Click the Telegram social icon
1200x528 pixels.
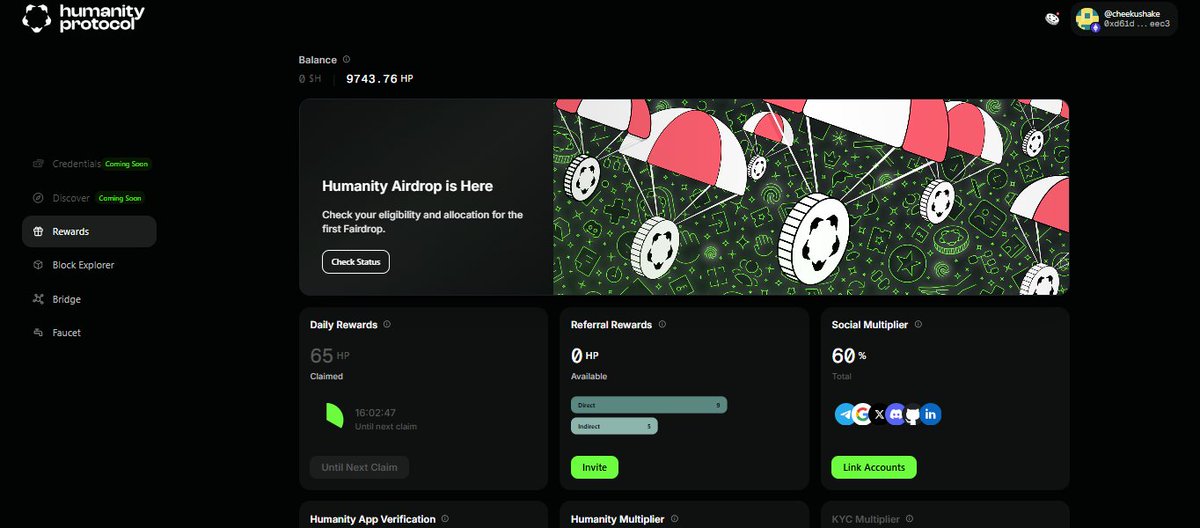point(846,413)
